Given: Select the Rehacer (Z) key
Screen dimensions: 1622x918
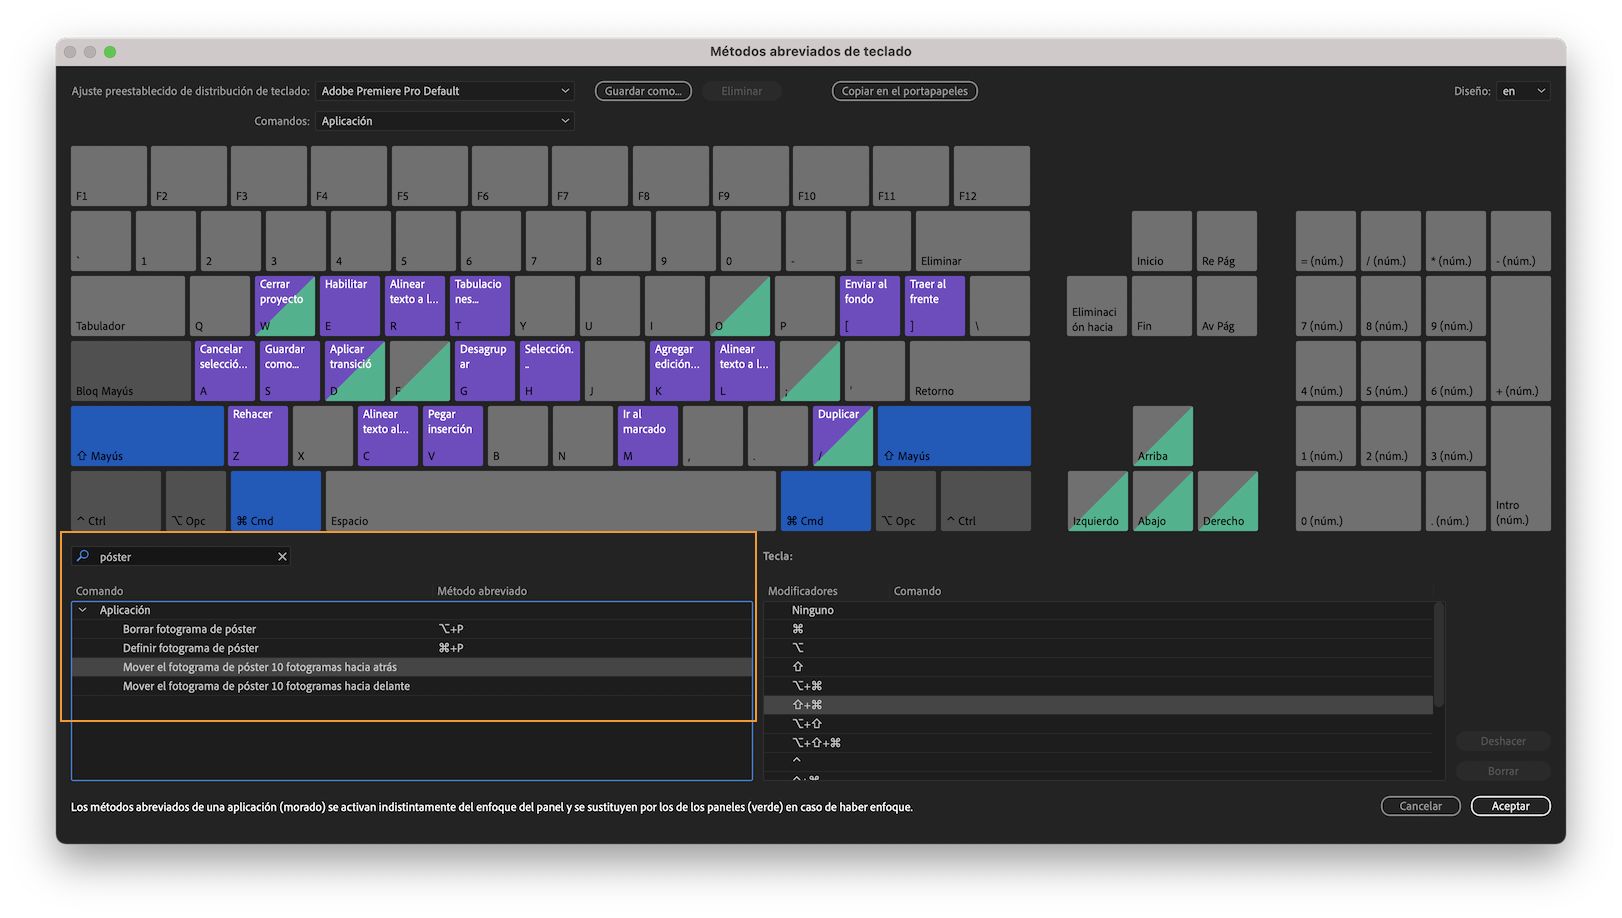Looking at the screenshot, I should (257, 435).
